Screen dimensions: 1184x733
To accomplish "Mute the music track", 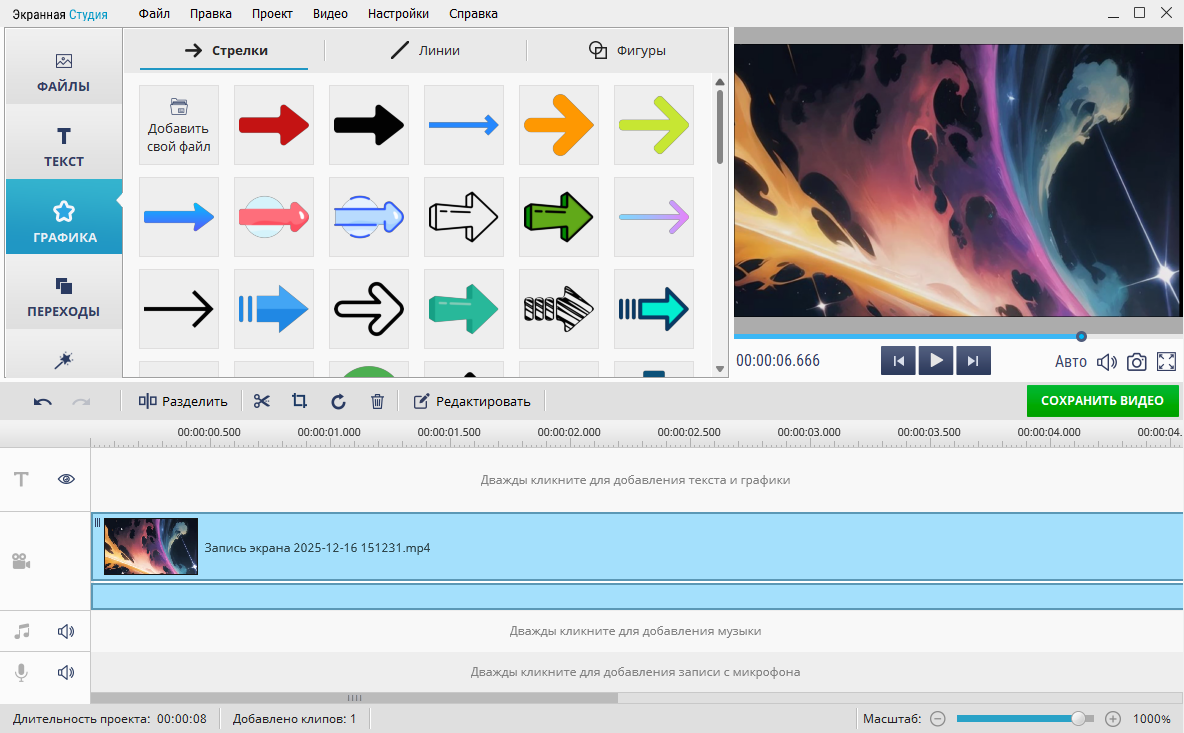I will point(66,631).
